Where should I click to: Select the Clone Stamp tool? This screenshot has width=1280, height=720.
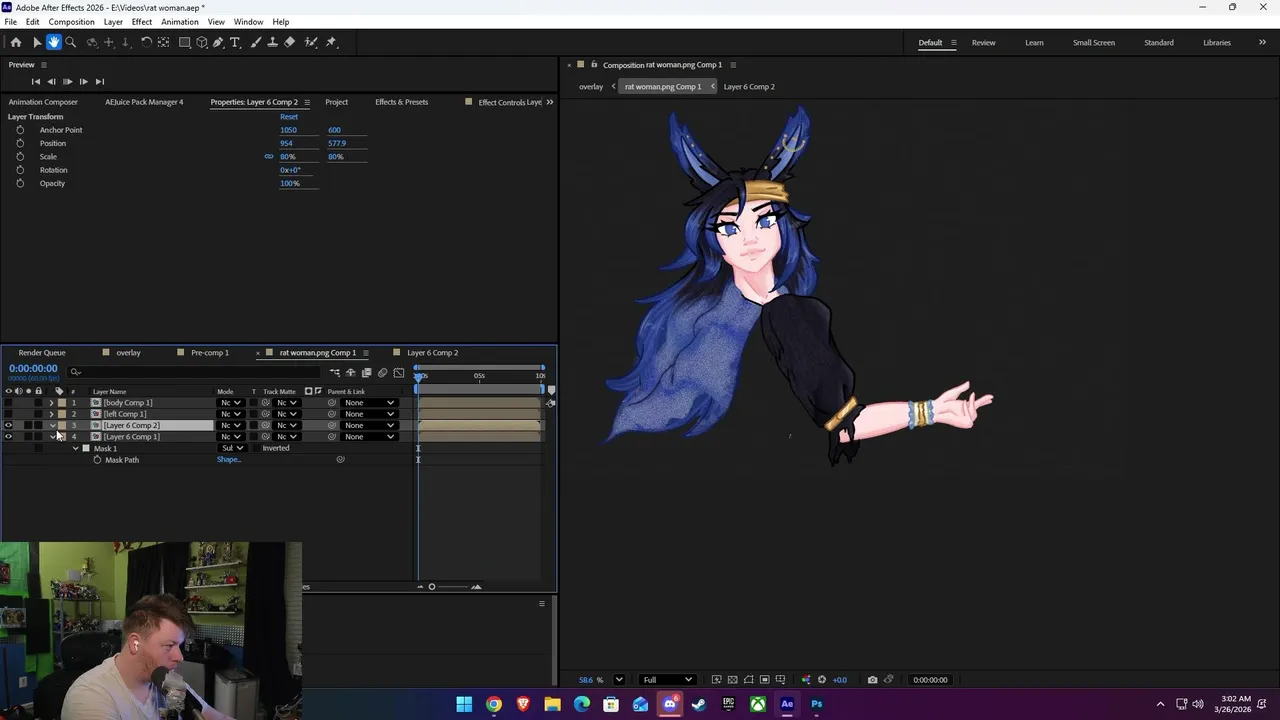tap(272, 42)
